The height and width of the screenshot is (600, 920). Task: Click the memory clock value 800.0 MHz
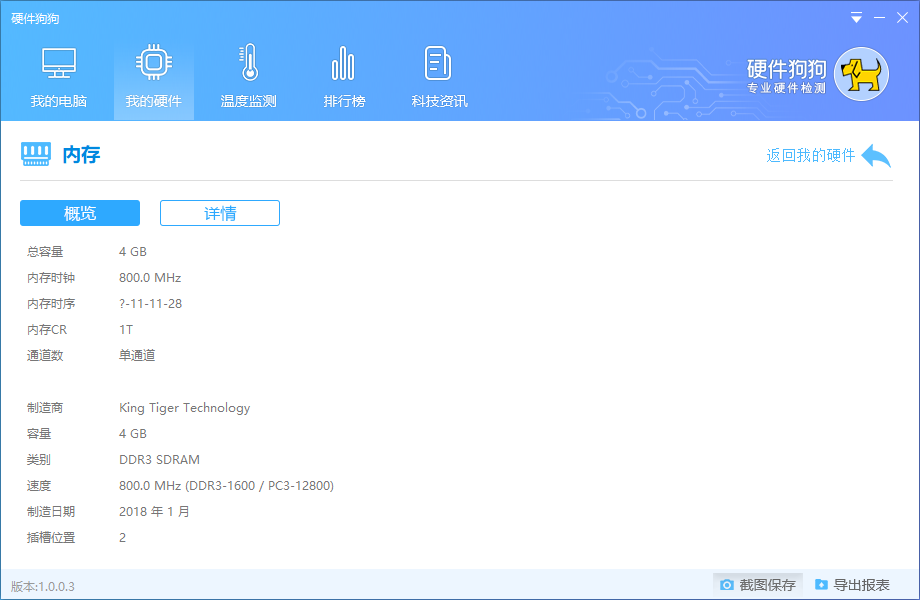point(150,277)
